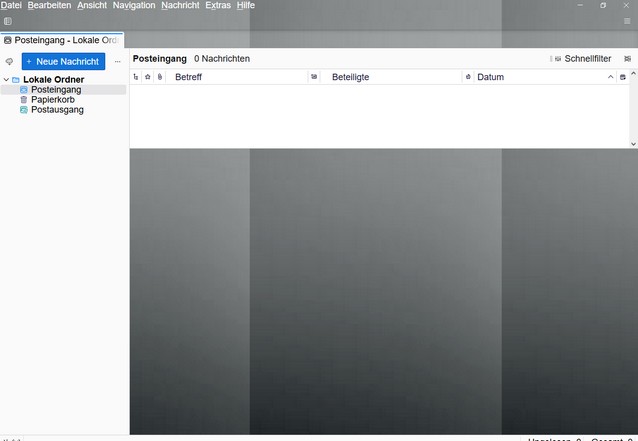Screen dimensions: 638x441
Task: Open the Extras menu
Action: point(218,5)
